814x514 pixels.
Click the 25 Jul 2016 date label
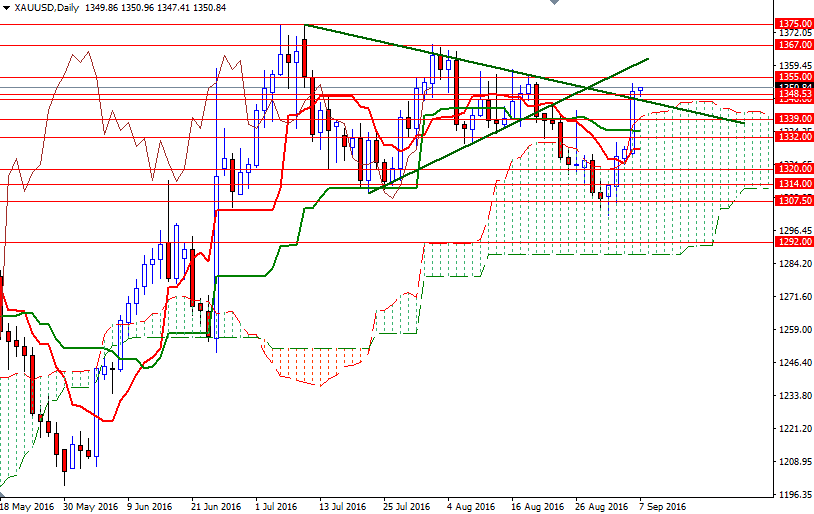coord(406,507)
